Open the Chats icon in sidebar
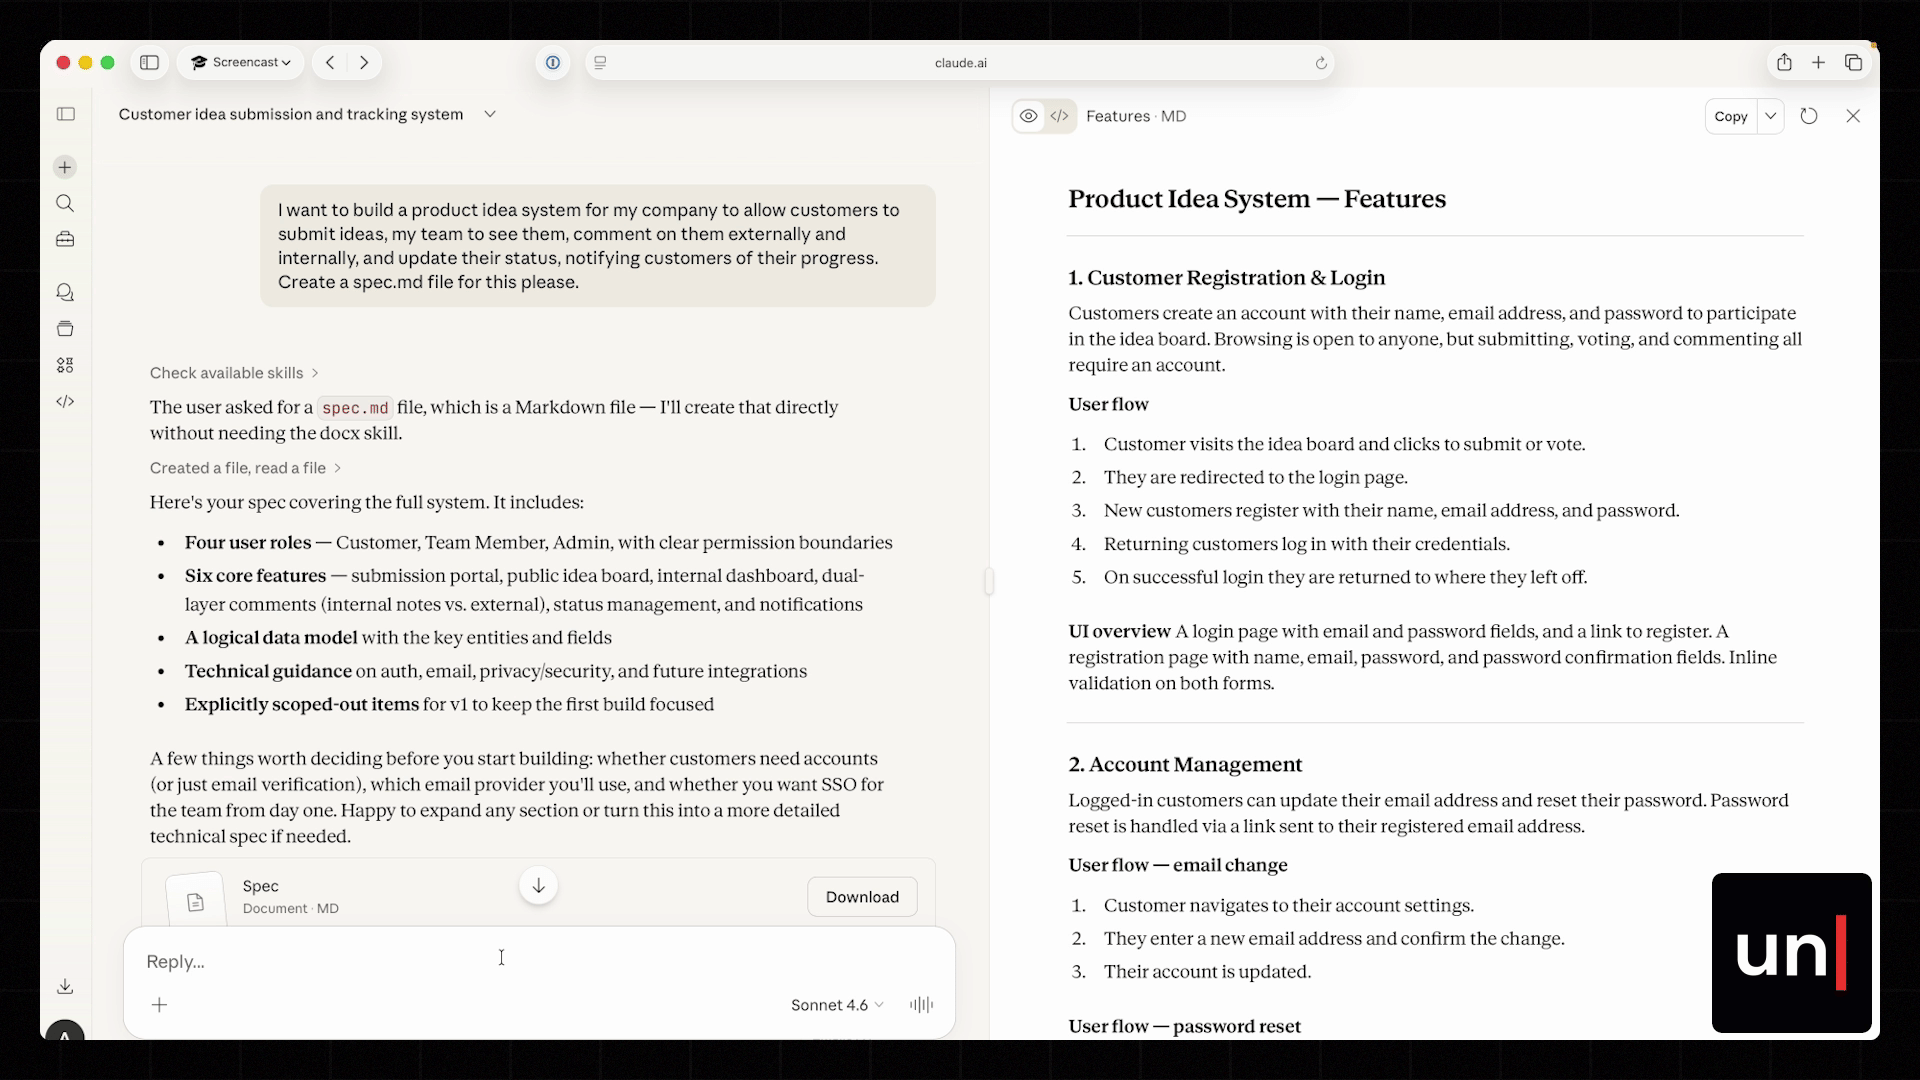 pos(65,292)
